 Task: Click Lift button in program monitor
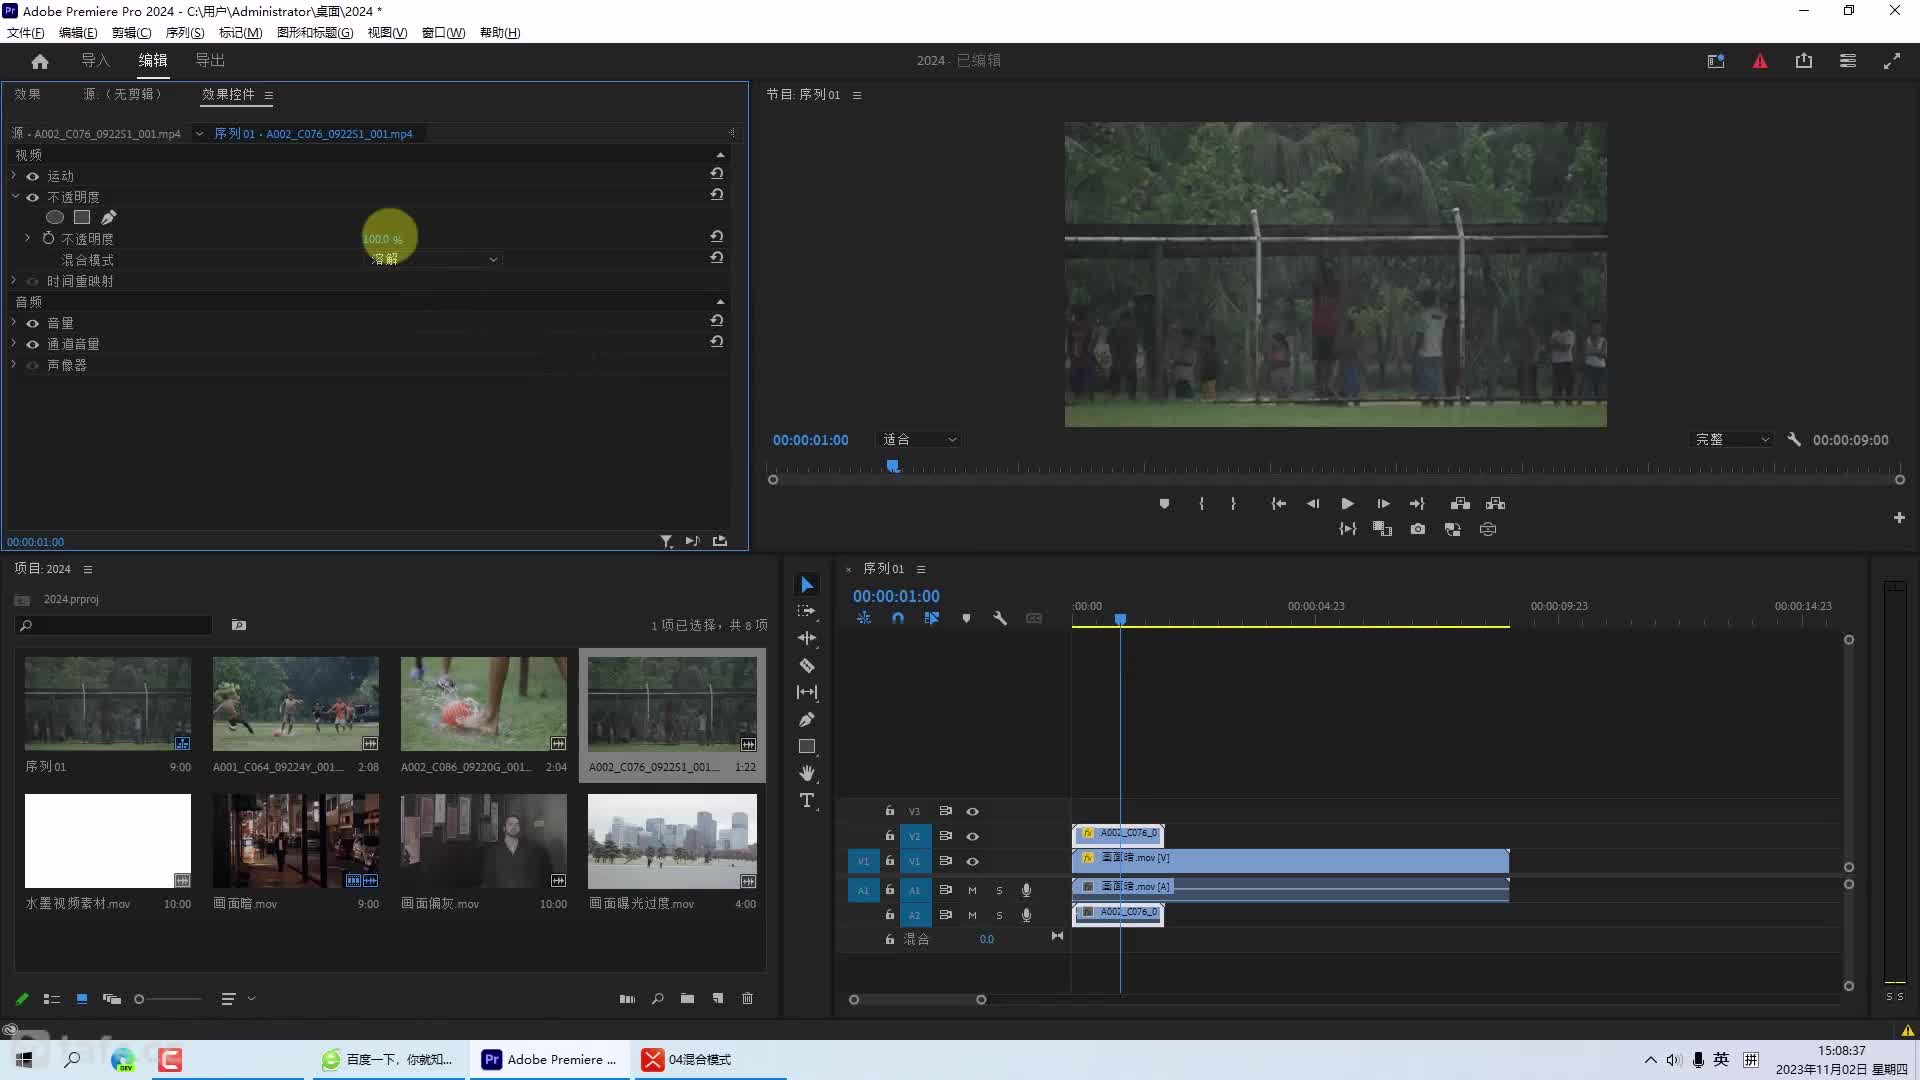(x=1460, y=504)
